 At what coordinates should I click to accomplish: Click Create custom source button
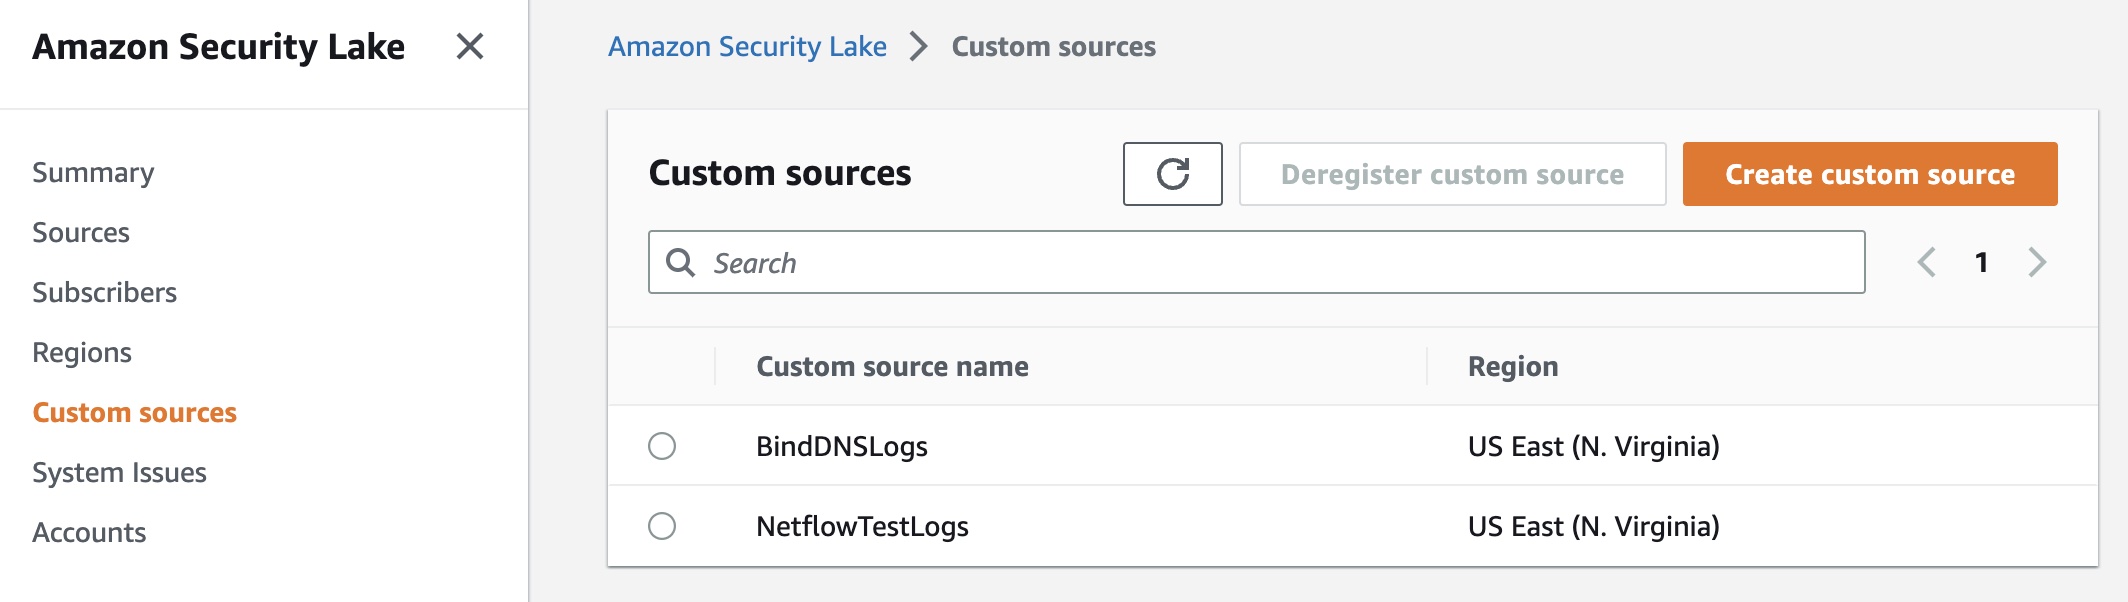(1869, 174)
